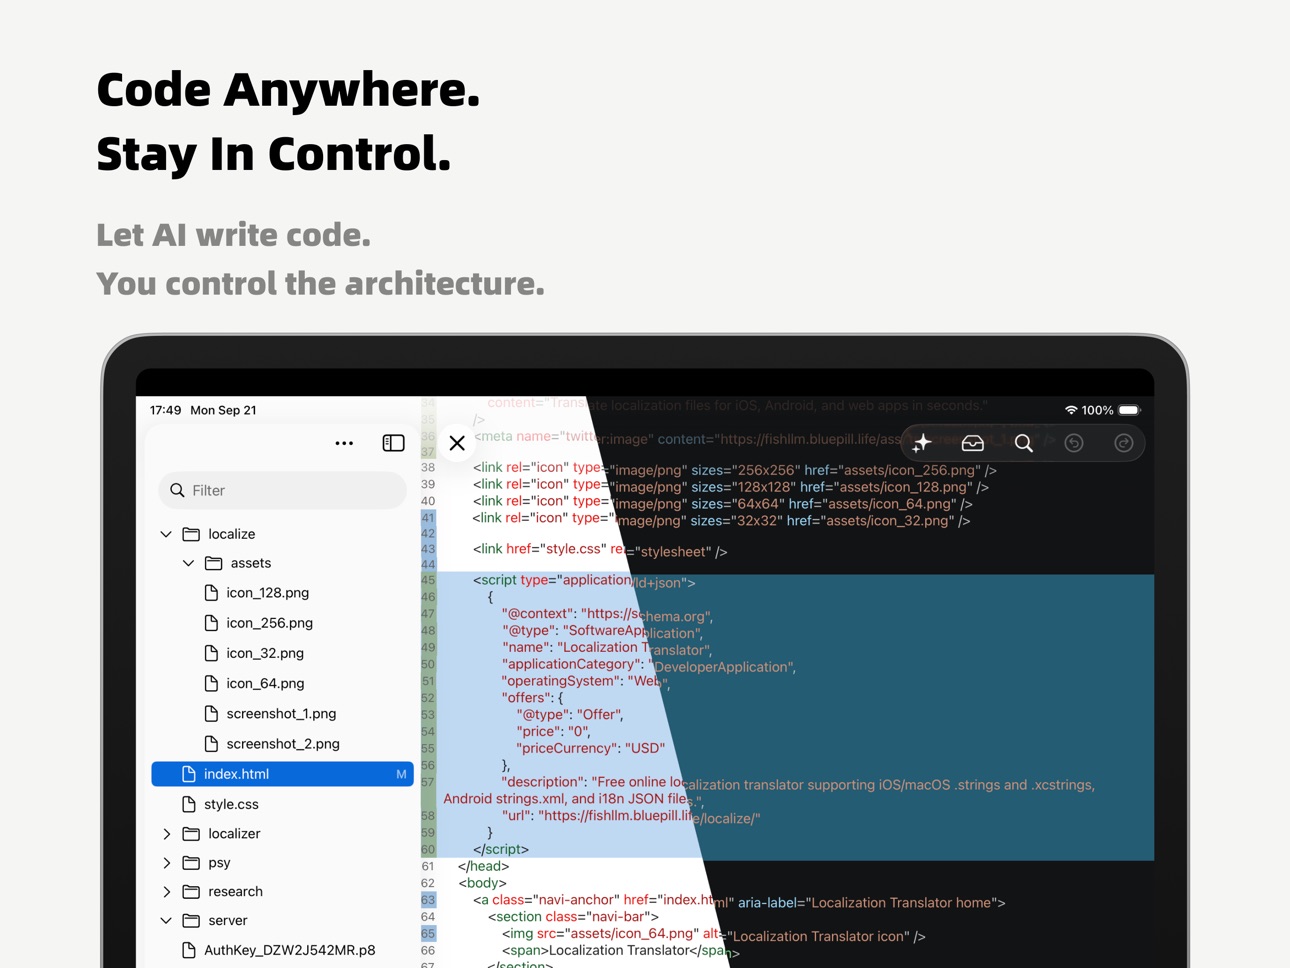This screenshot has width=1290, height=968.
Task: Click line number 45 in the gutter
Action: (x=428, y=580)
